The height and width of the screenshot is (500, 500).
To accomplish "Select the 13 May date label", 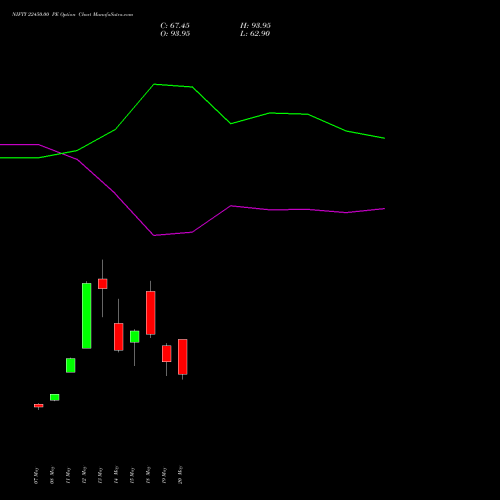I will 100,475.
